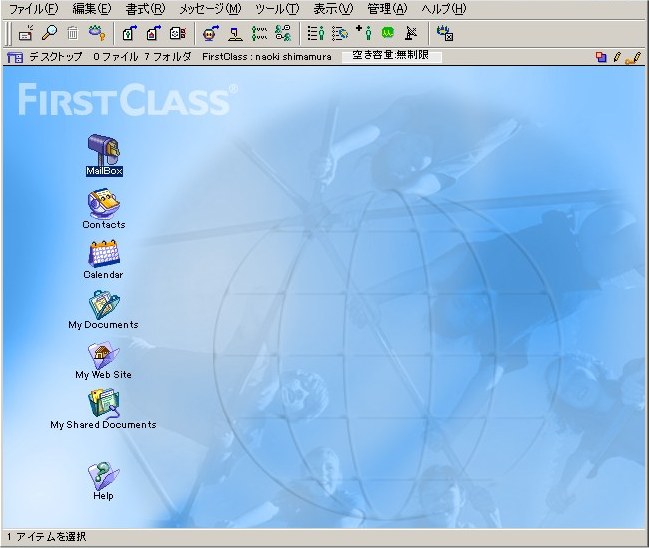Image resolution: width=649 pixels, height=548 pixels.
Task: Click the people with speech bubbles icon
Action: click(x=284, y=33)
